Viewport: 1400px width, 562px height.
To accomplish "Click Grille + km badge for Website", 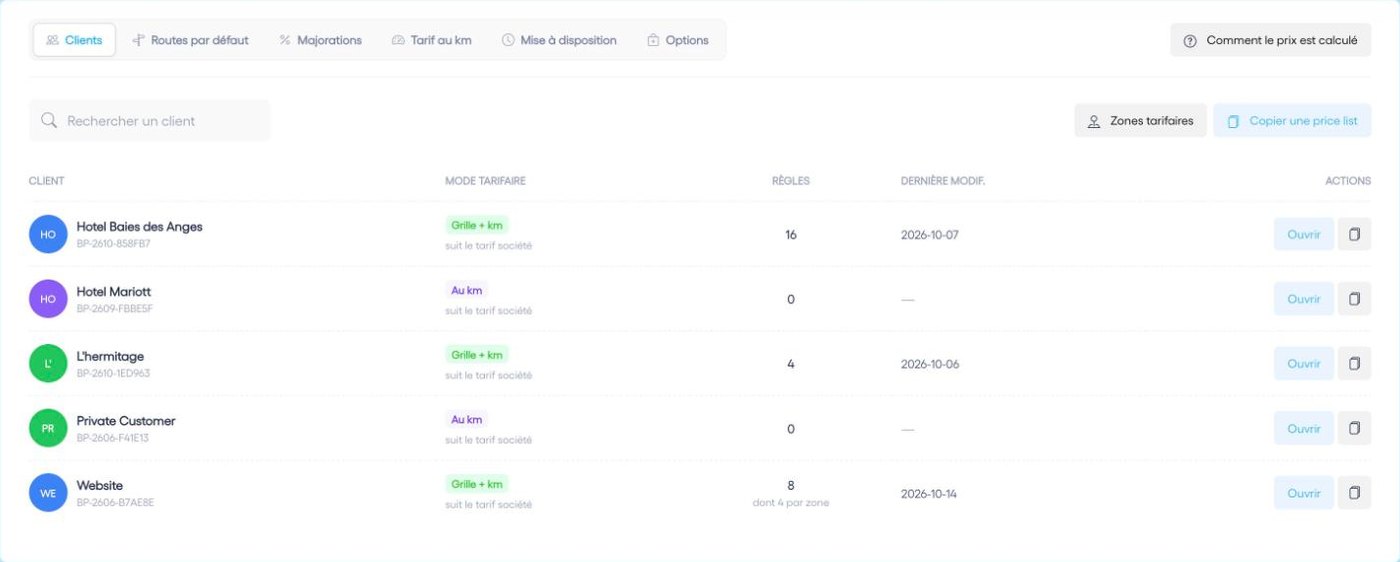I will 477,484.
